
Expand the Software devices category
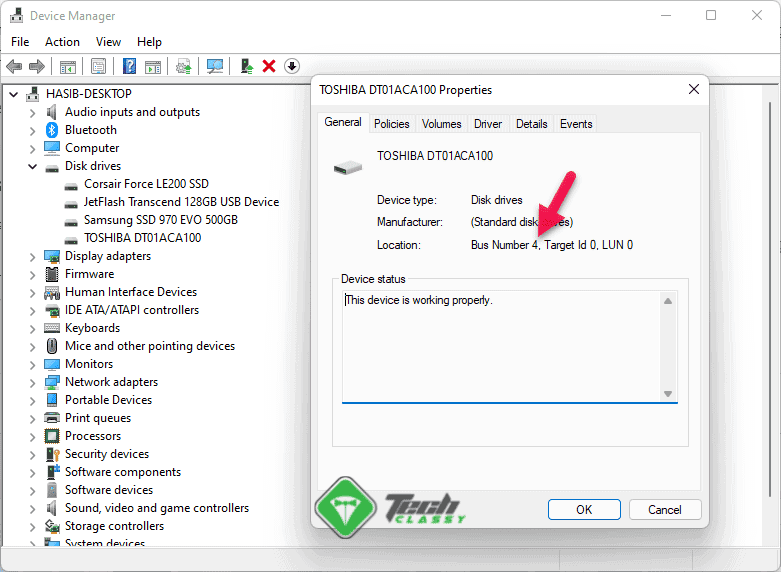point(32,491)
